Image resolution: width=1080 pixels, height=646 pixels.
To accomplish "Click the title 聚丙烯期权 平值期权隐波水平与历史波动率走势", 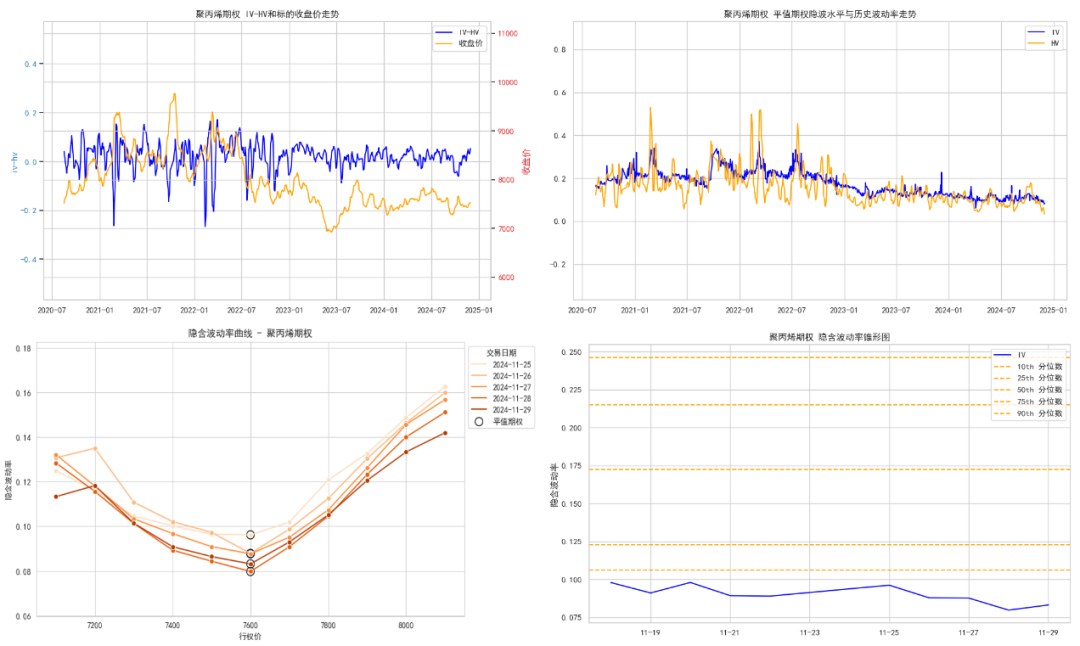I will pos(820,14).
